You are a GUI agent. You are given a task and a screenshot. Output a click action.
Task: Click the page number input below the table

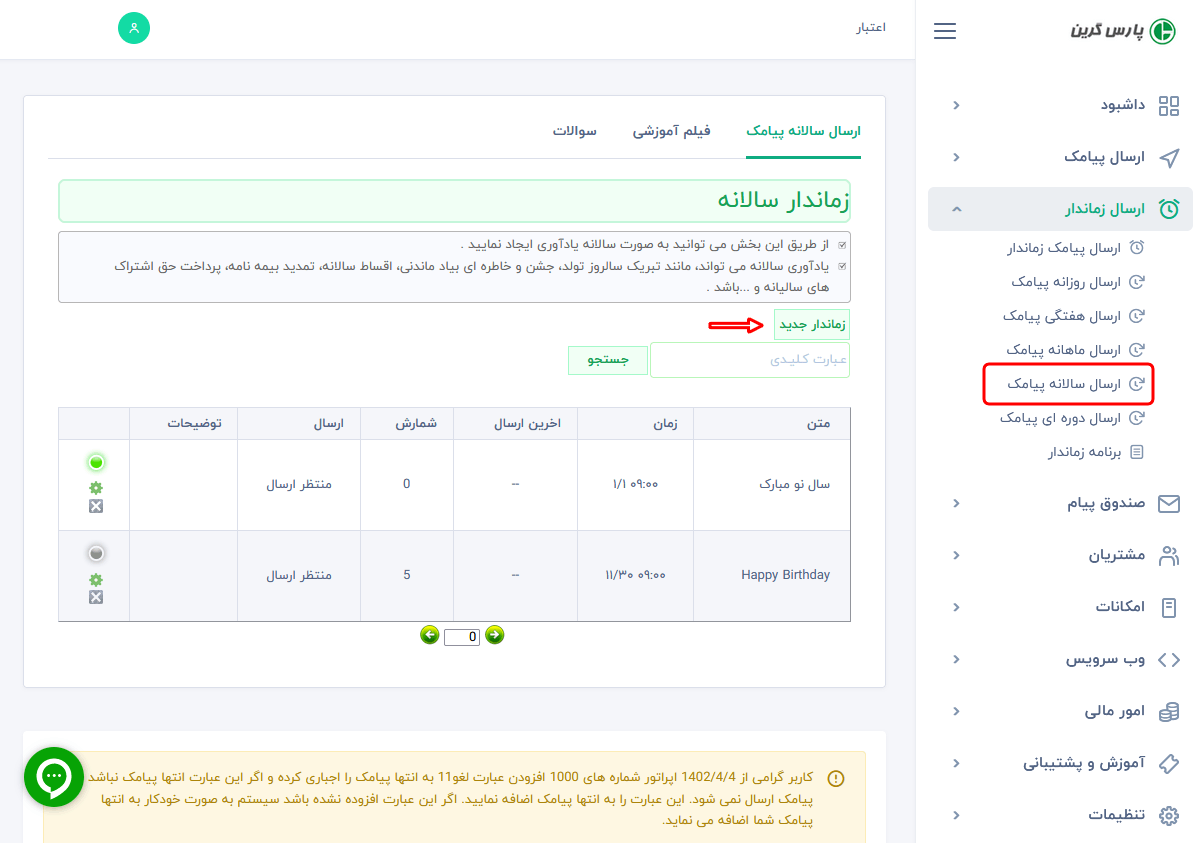tap(461, 637)
